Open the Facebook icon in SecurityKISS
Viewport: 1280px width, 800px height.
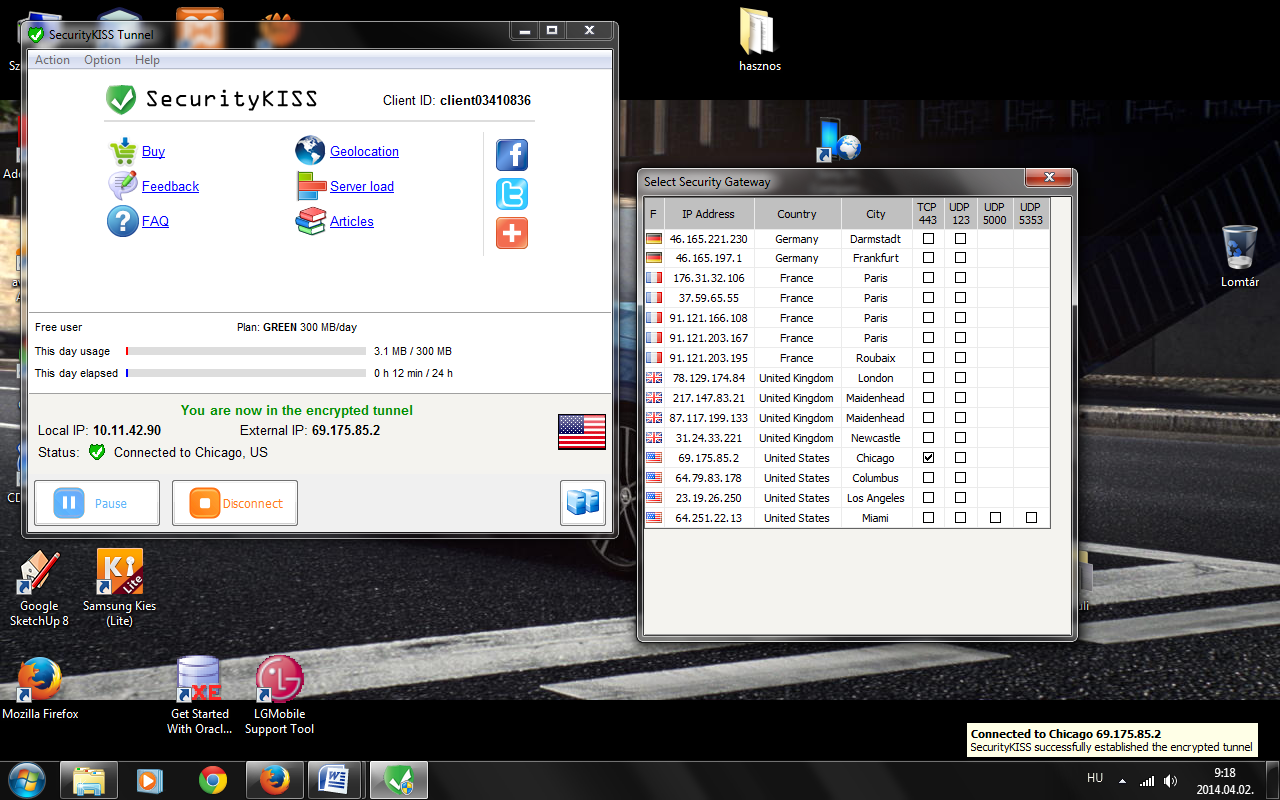(x=512, y=155)
